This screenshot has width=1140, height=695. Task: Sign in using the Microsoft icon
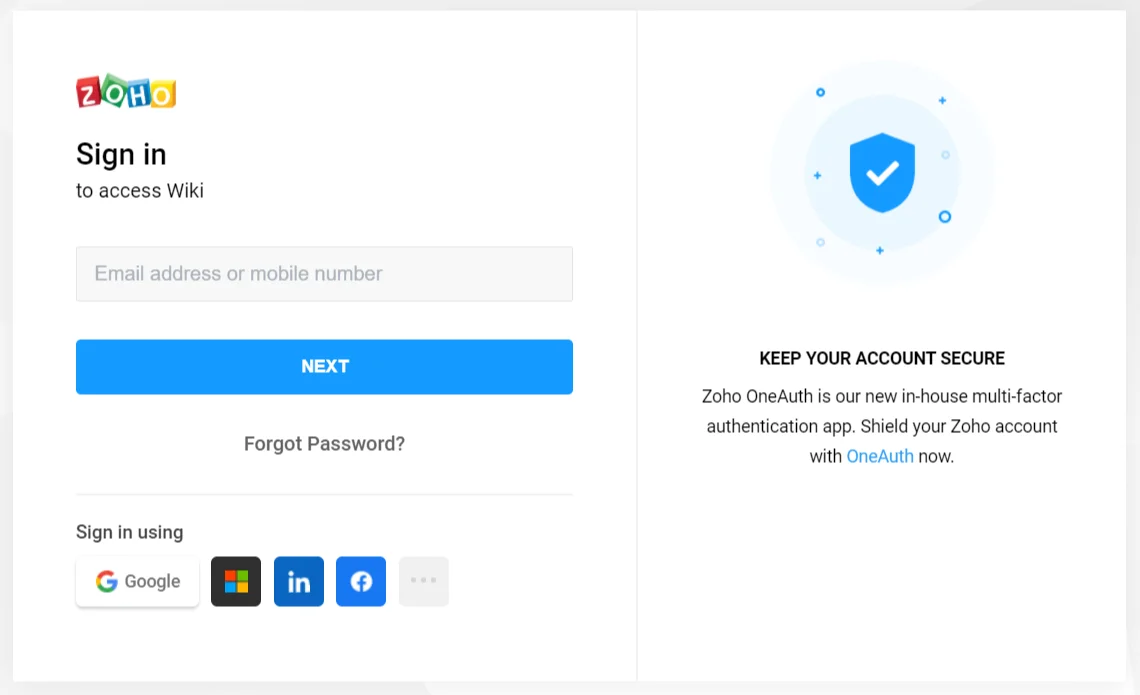tap(235, 581)
